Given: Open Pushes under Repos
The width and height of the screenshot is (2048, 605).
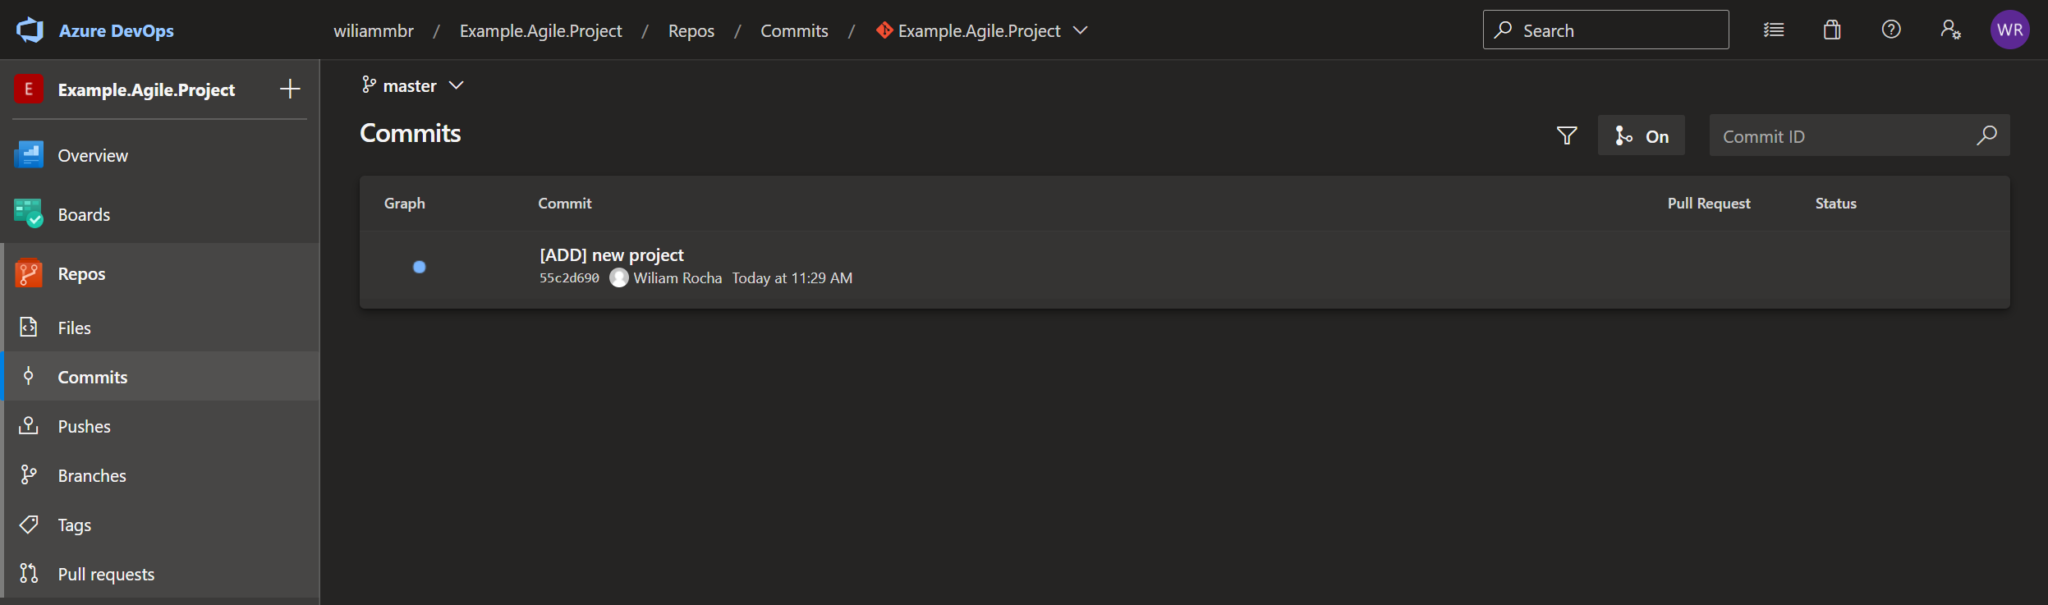Looking at the screenshot, I should [x=160, y=426].
